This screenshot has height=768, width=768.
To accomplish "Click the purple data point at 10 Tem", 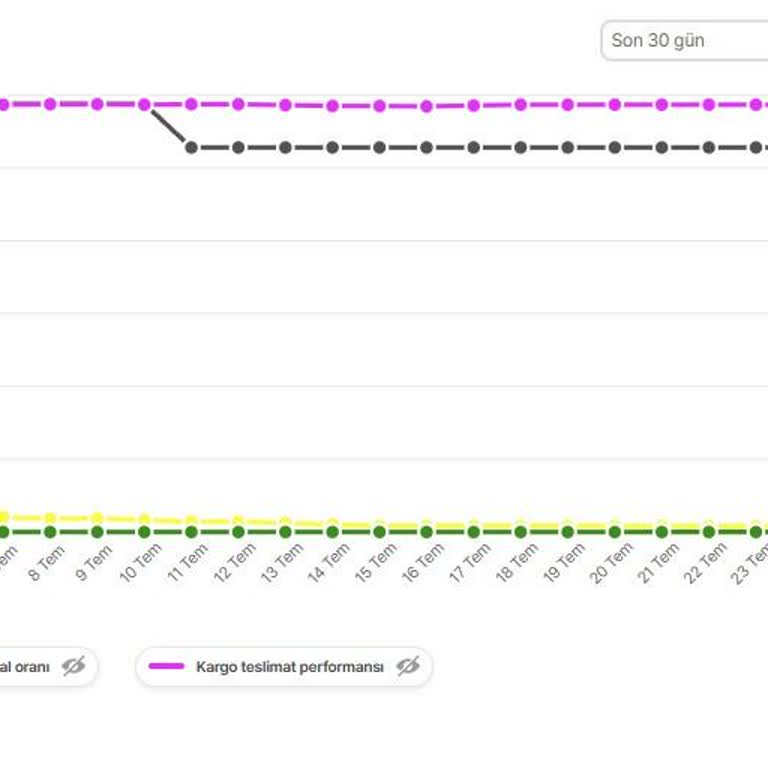I will (144, 104).
